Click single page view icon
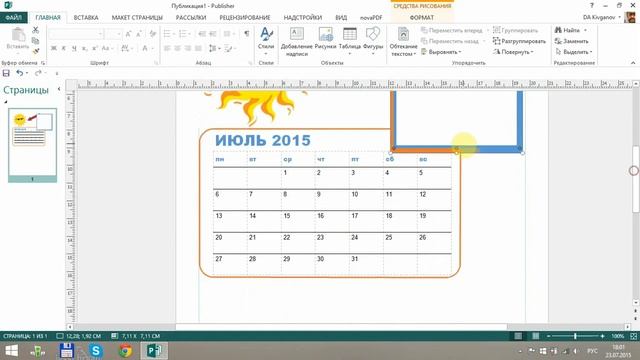 pos(518,336)
